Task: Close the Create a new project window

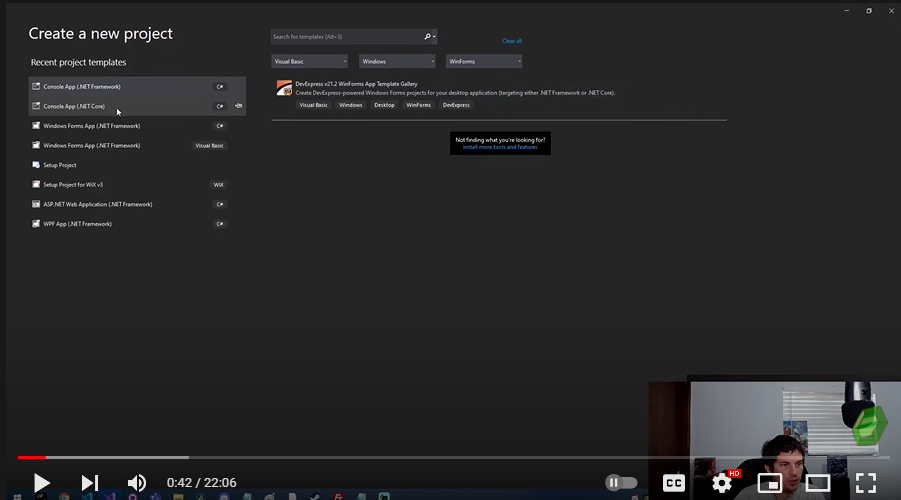Action: coord(891,10)
